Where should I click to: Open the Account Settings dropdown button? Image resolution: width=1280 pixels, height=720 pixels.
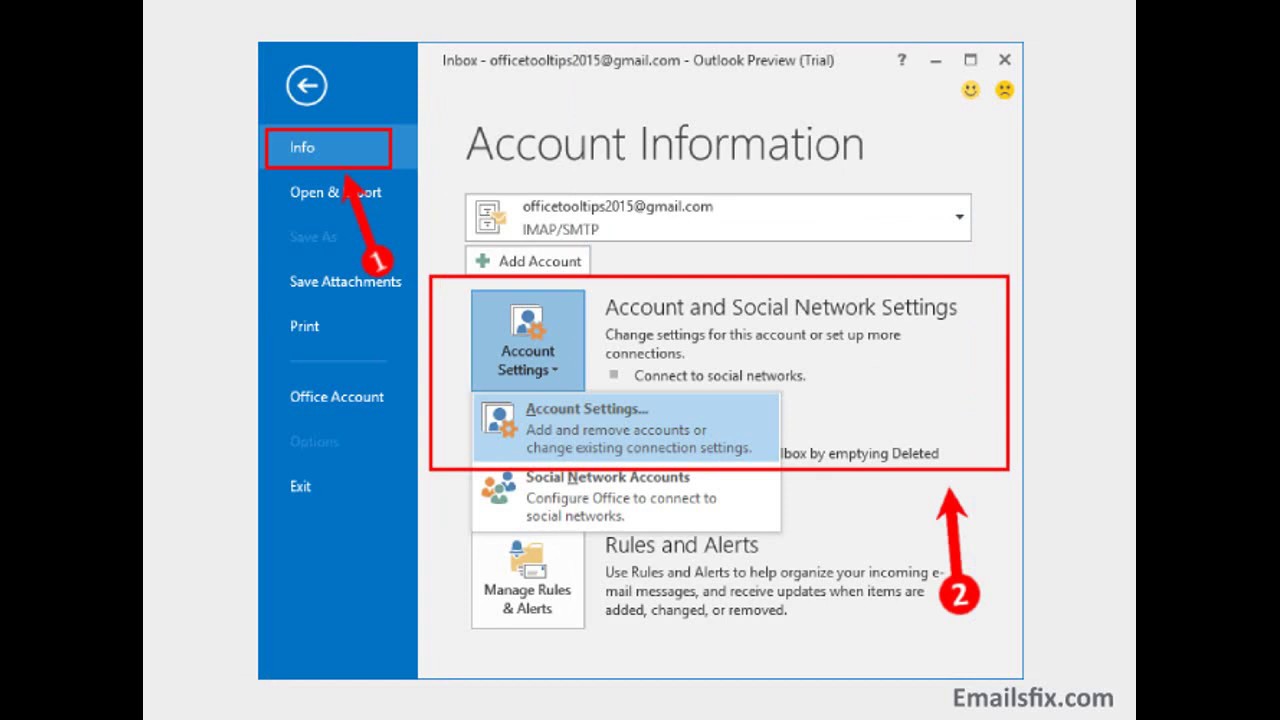click(x=528, y=340)
